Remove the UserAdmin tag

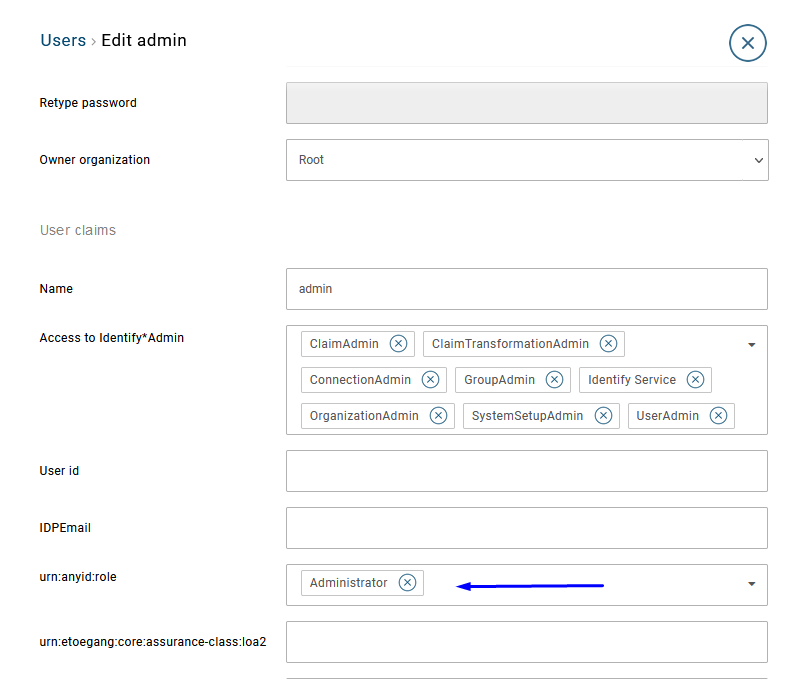718,416
